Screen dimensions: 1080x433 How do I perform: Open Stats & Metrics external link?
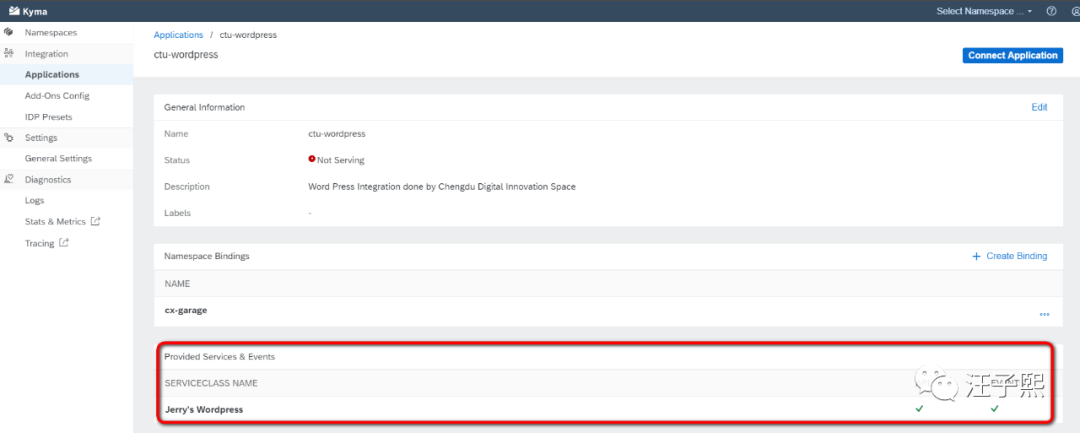[x=55, y=222]
